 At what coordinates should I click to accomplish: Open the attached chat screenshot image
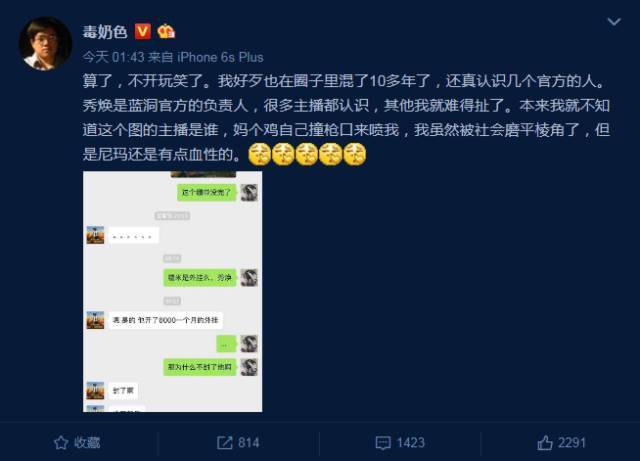173,292
